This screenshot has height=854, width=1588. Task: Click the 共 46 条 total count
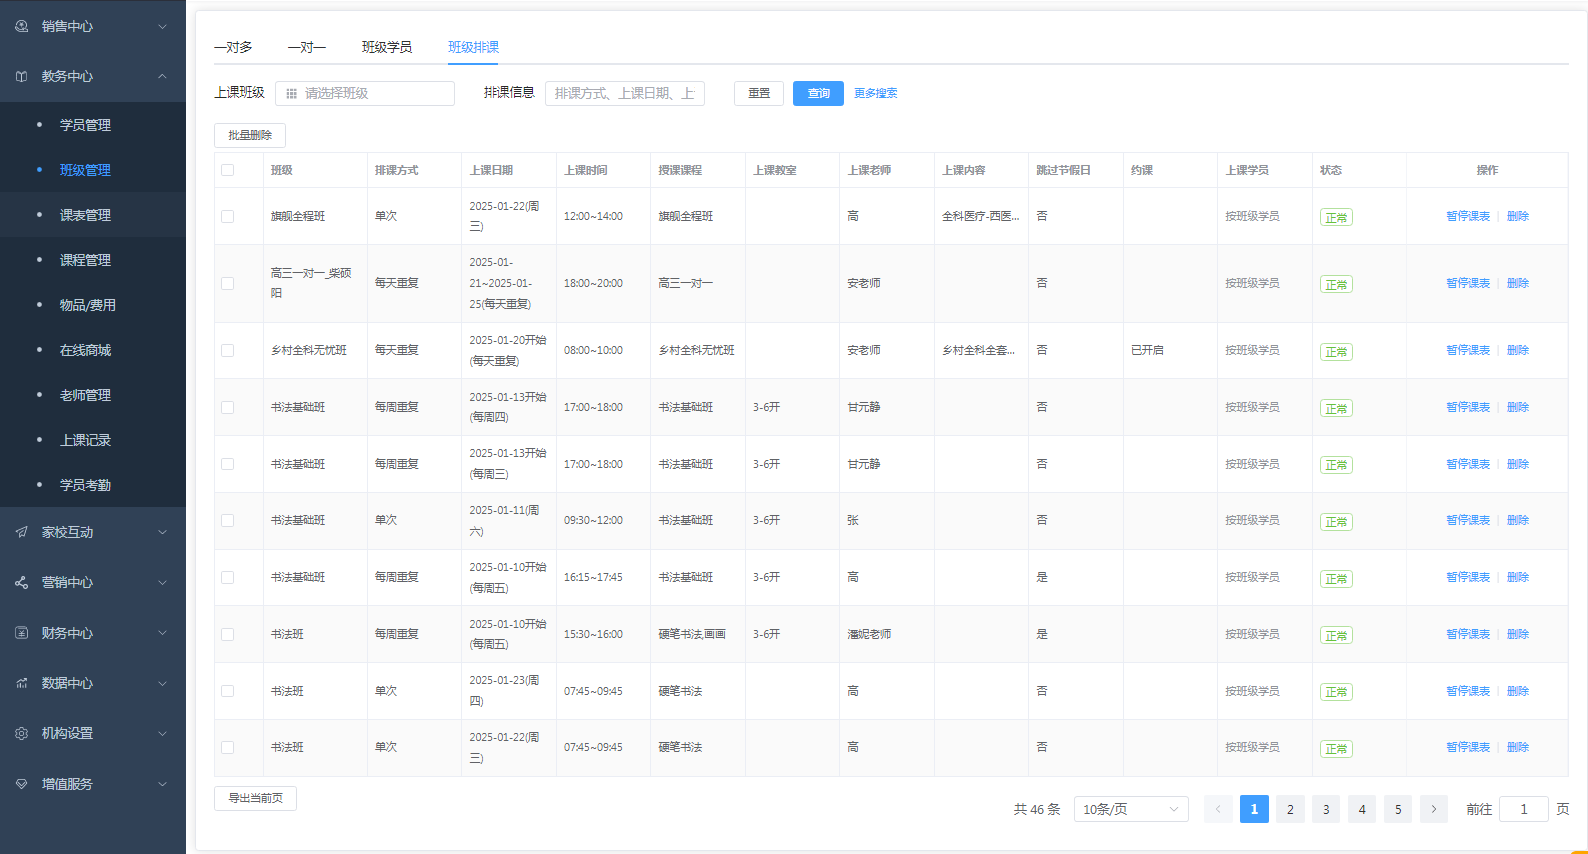1037,809
